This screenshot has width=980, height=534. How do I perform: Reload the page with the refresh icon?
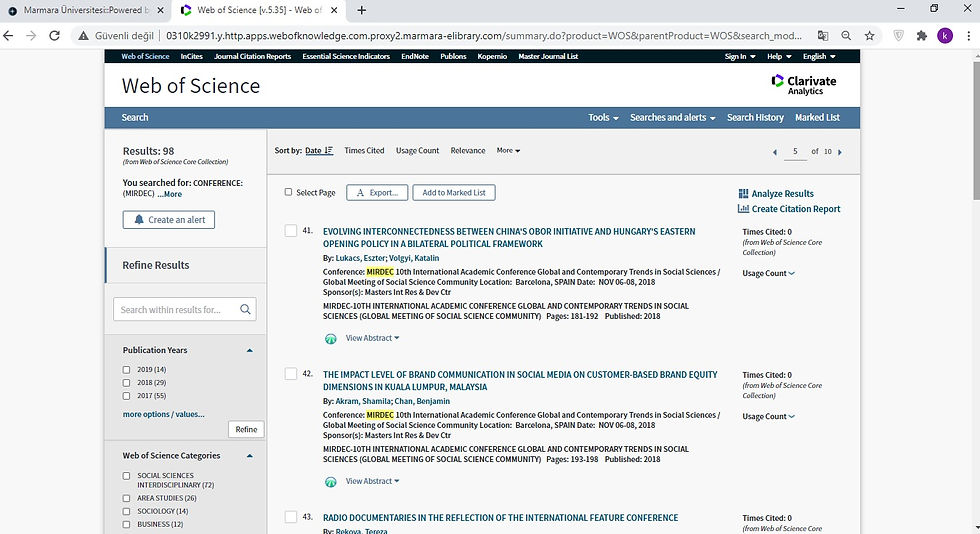[x=54, y=36]
